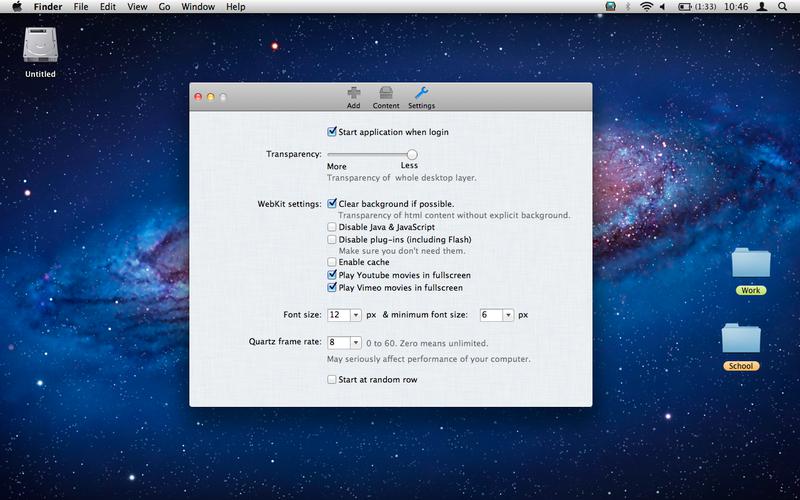
Task: Uncheck Start application when login
Action: coord(332,132)
